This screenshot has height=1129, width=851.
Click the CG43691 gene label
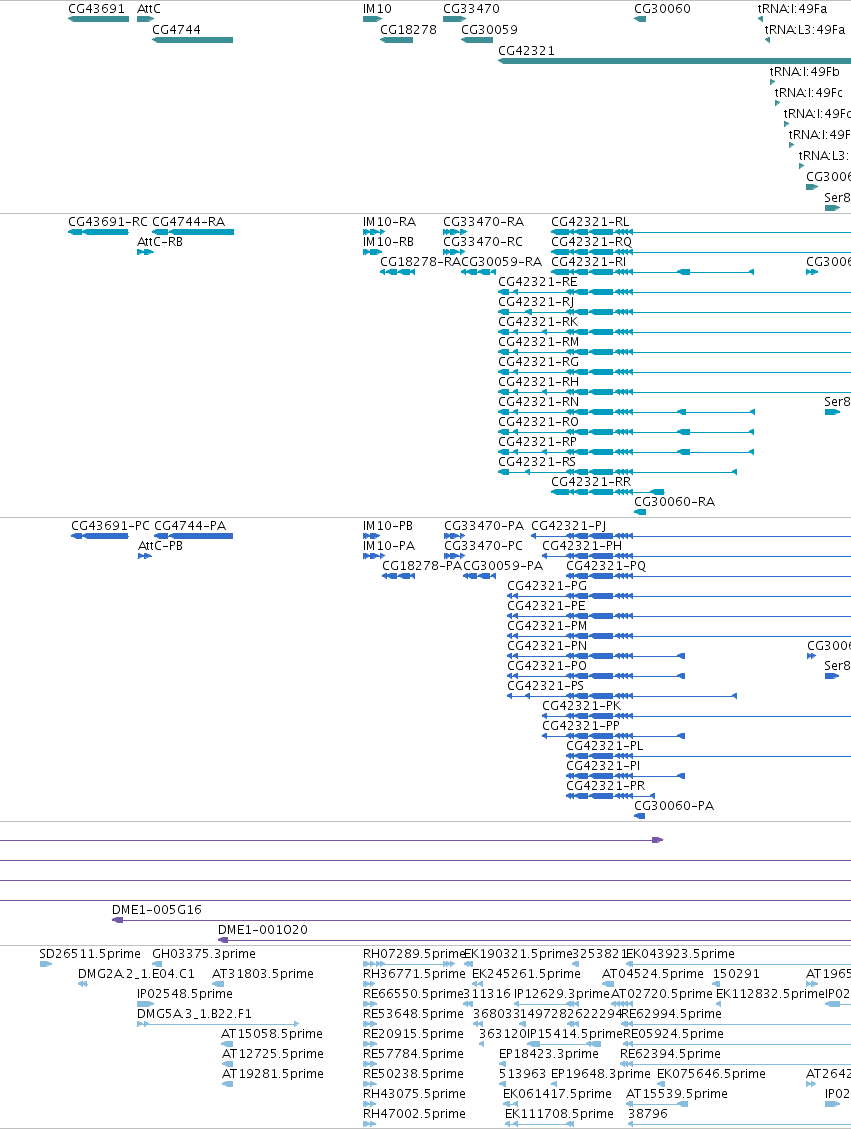(x=96, y=9)
